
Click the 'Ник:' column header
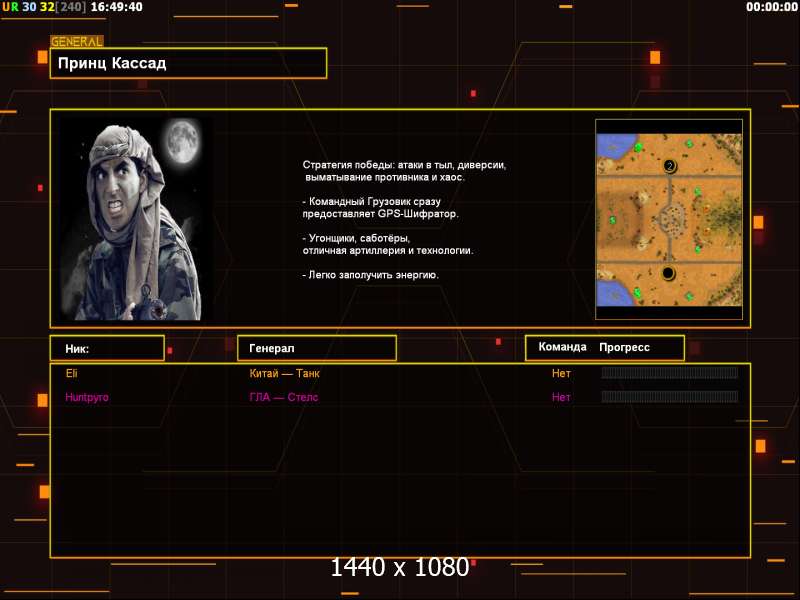(107, 348)
